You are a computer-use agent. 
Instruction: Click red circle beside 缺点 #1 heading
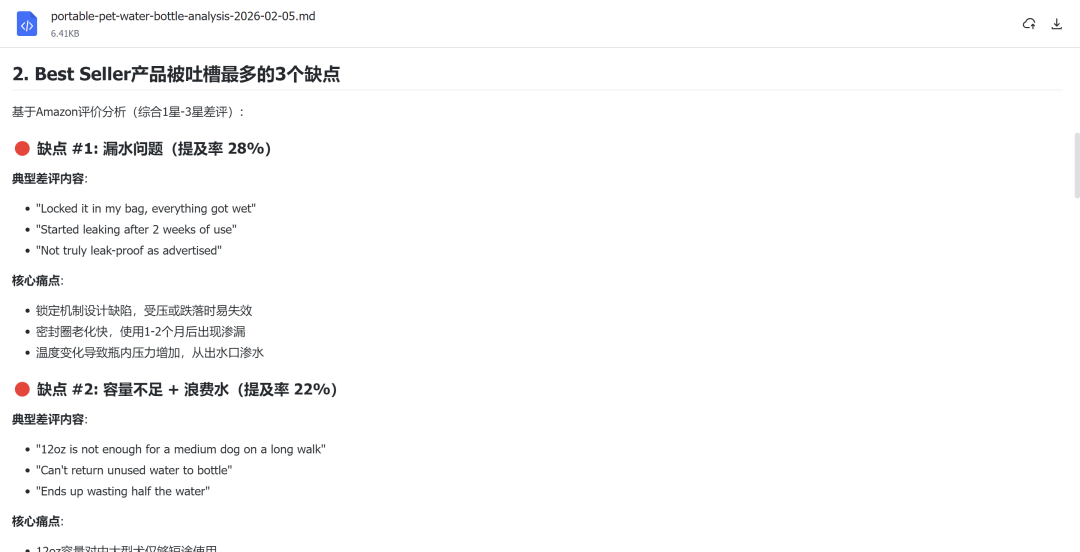click(x=22, y=148)
